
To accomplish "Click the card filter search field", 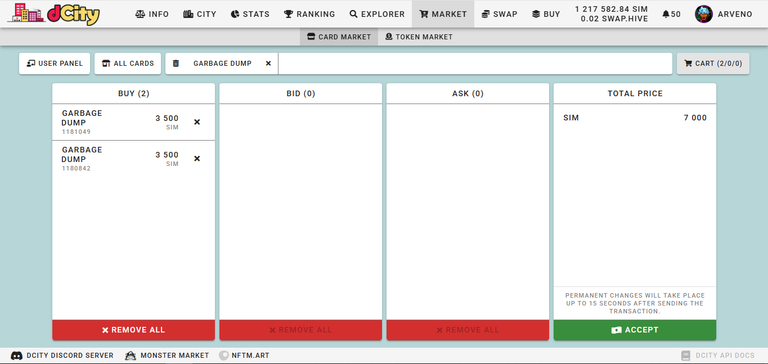I will tap(475, 64).
